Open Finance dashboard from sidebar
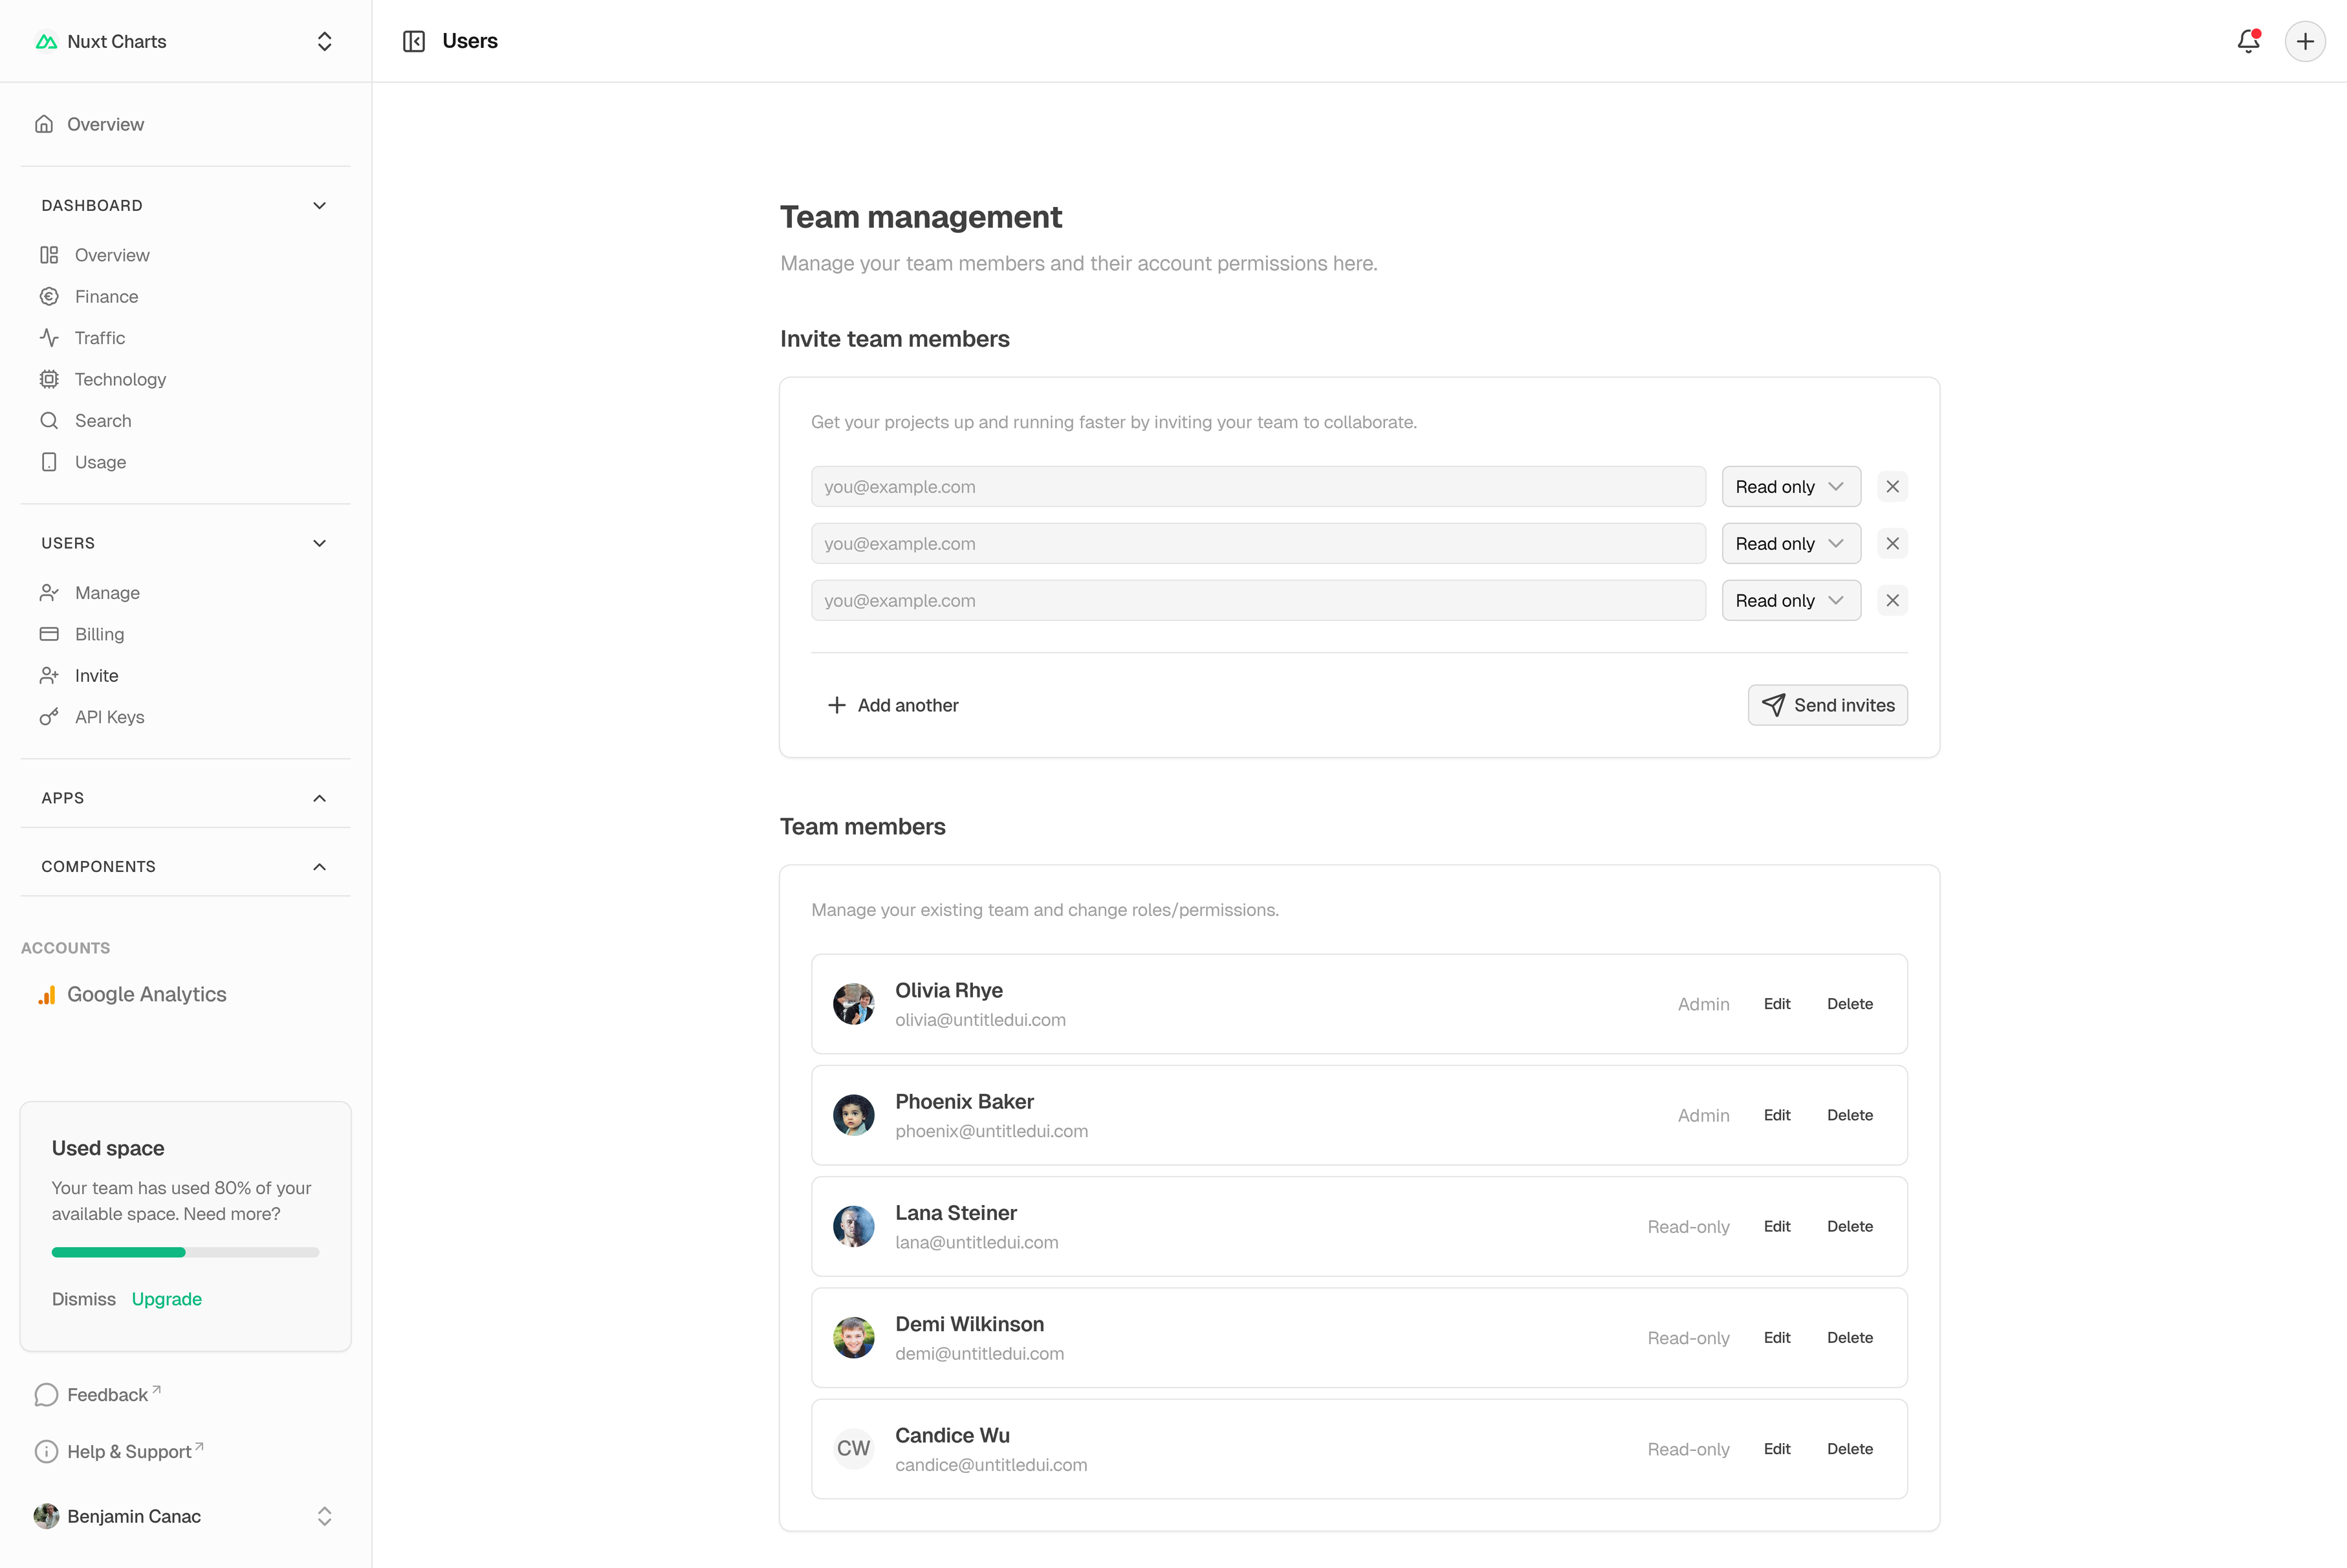 tap(106, 296)
